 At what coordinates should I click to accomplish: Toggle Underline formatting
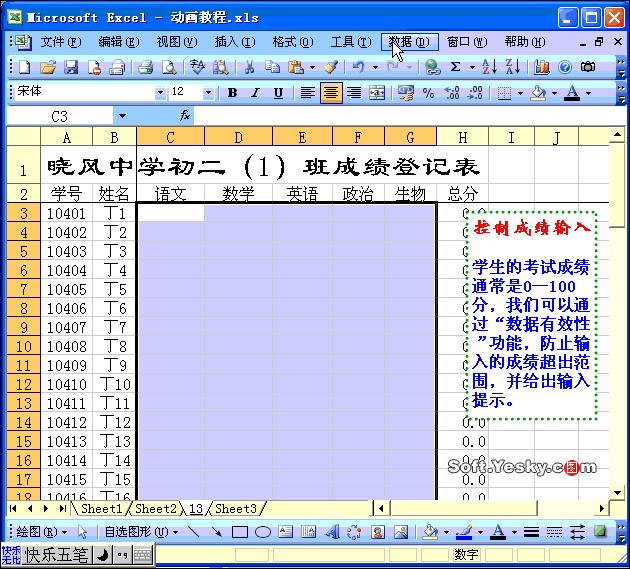tap(278, 93)
